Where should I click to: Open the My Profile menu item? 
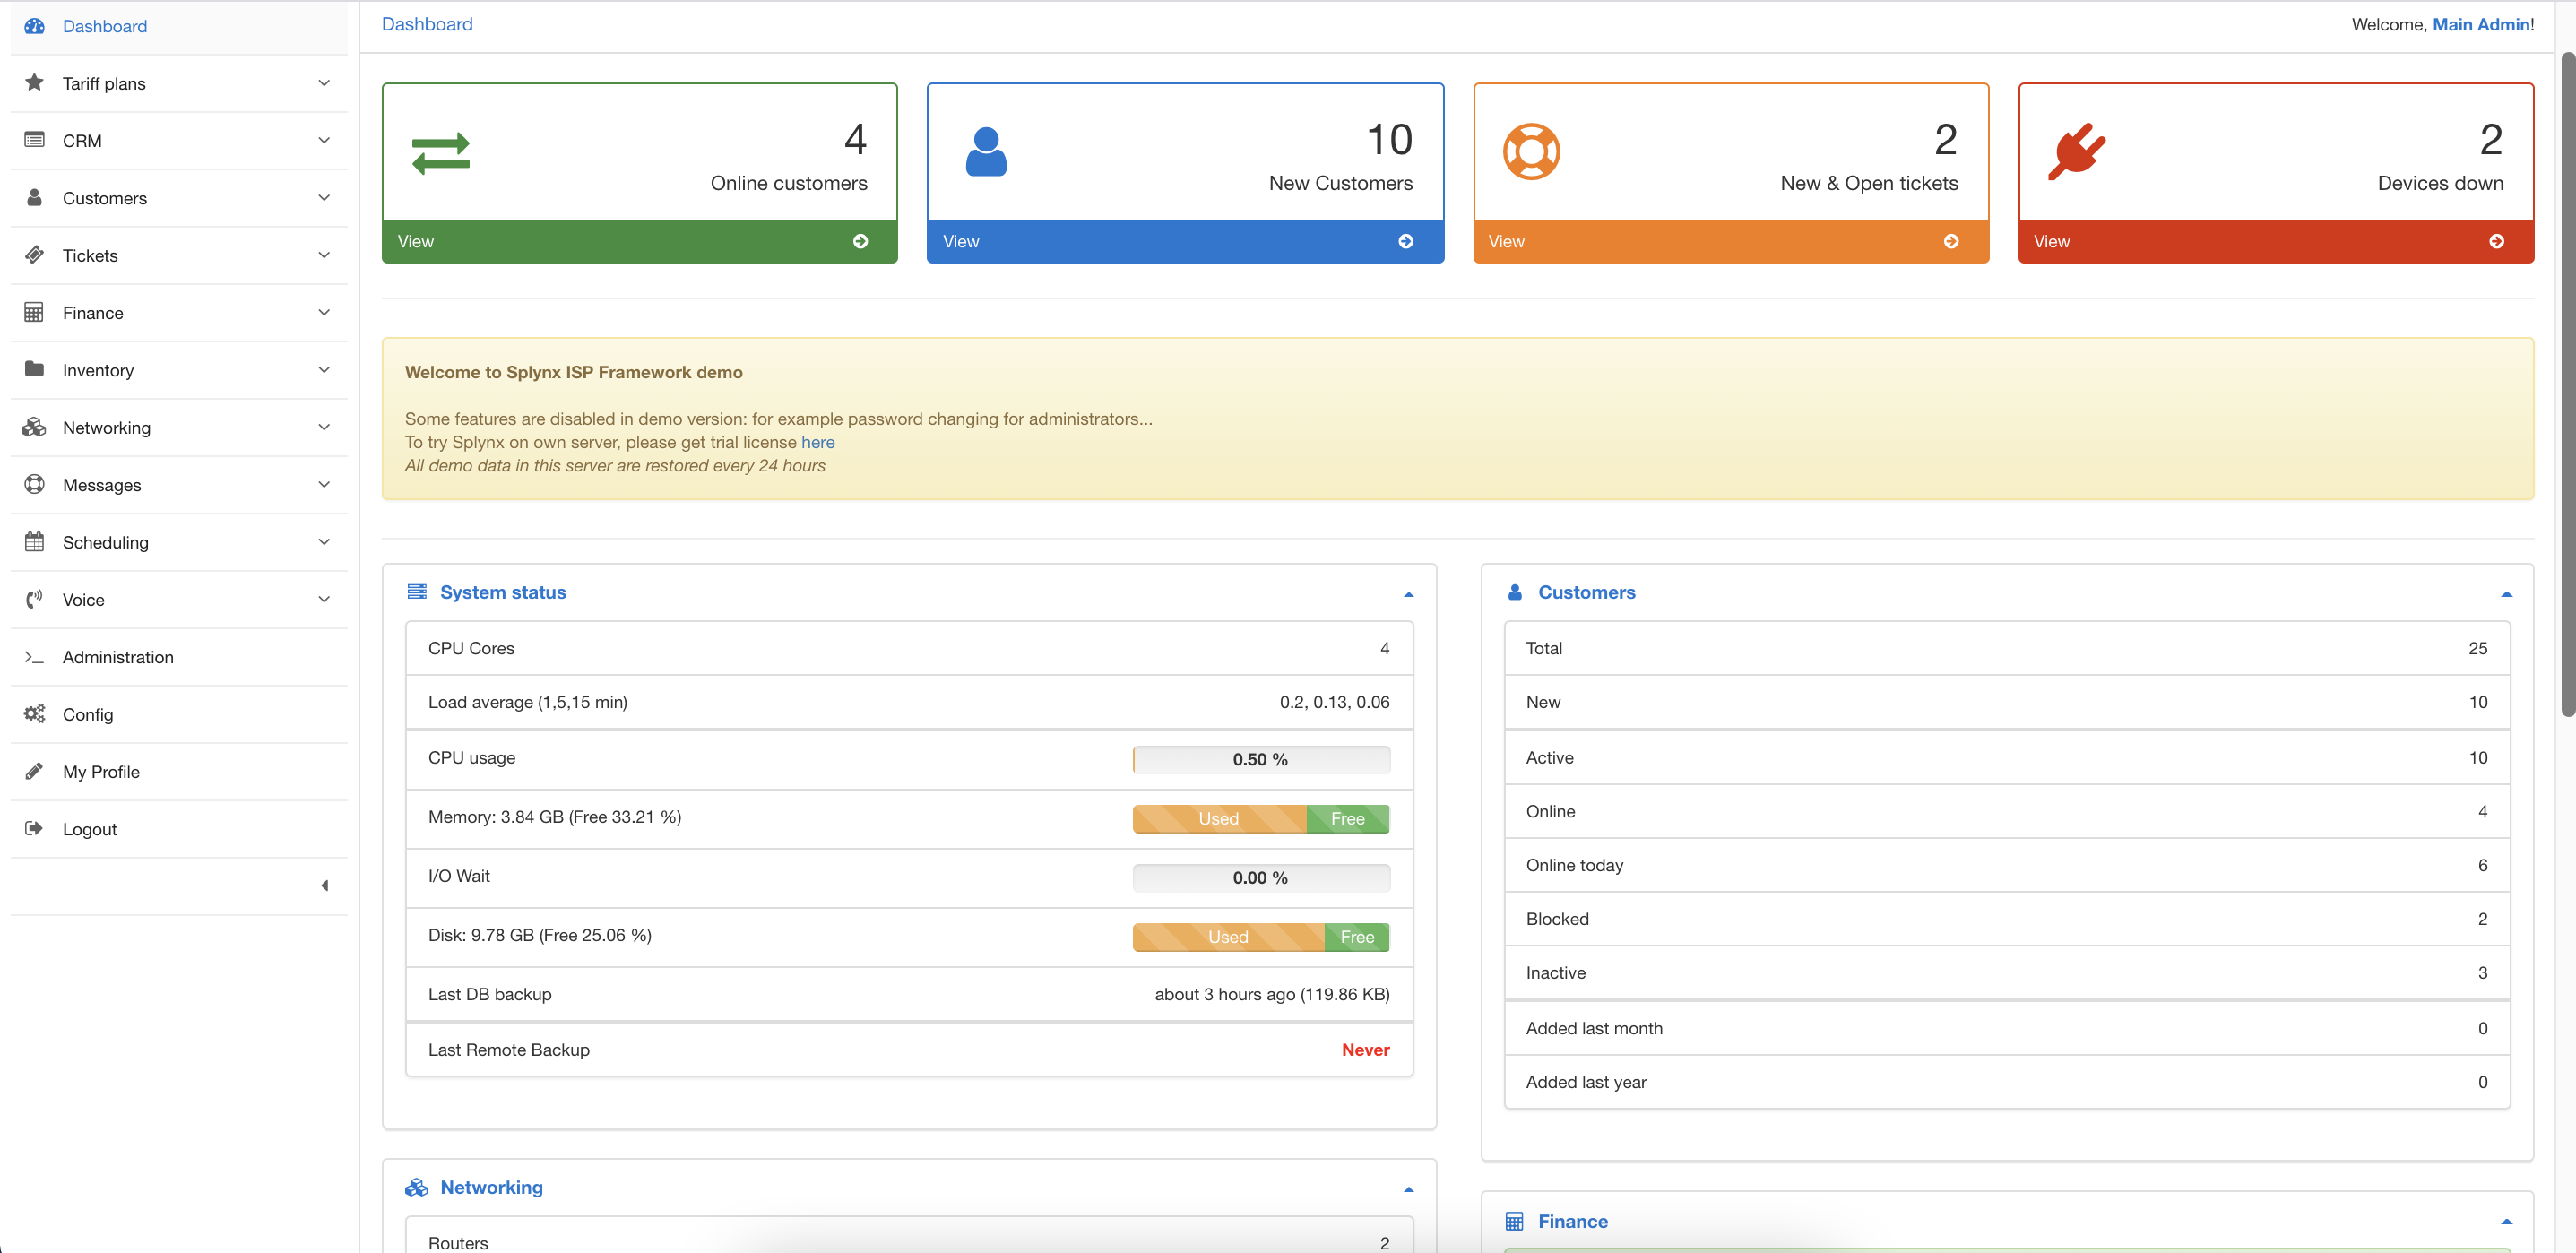click(x=102, y=771)
